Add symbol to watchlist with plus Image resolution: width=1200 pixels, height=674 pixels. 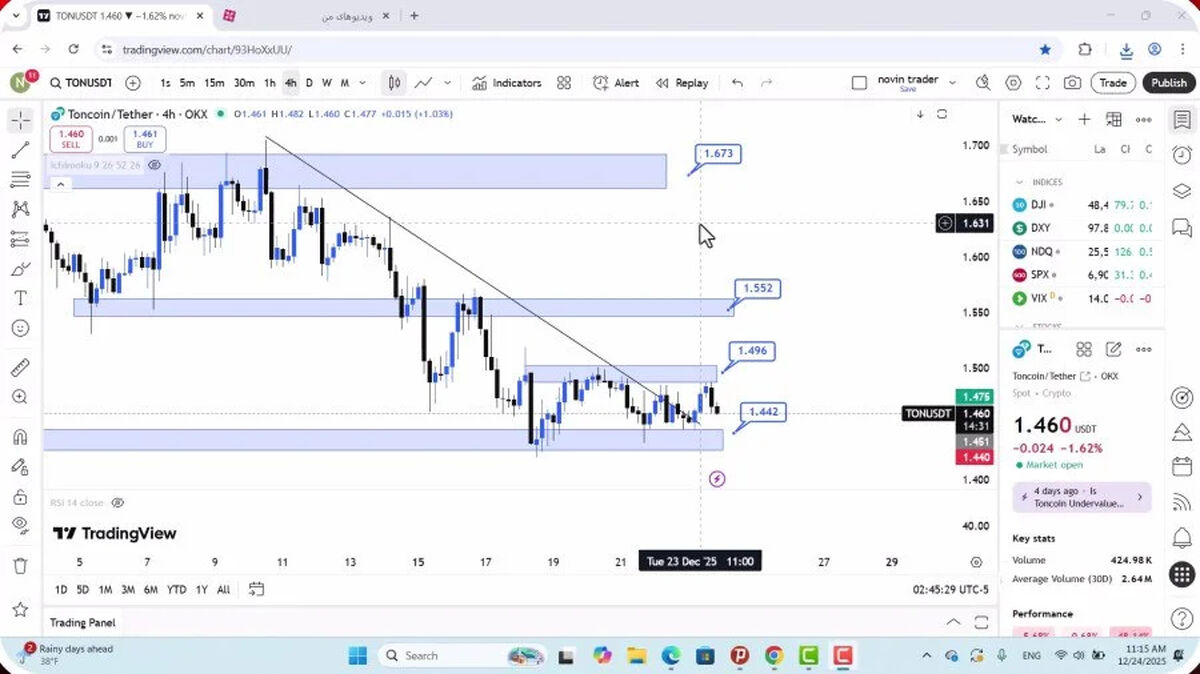(1084, 119)
